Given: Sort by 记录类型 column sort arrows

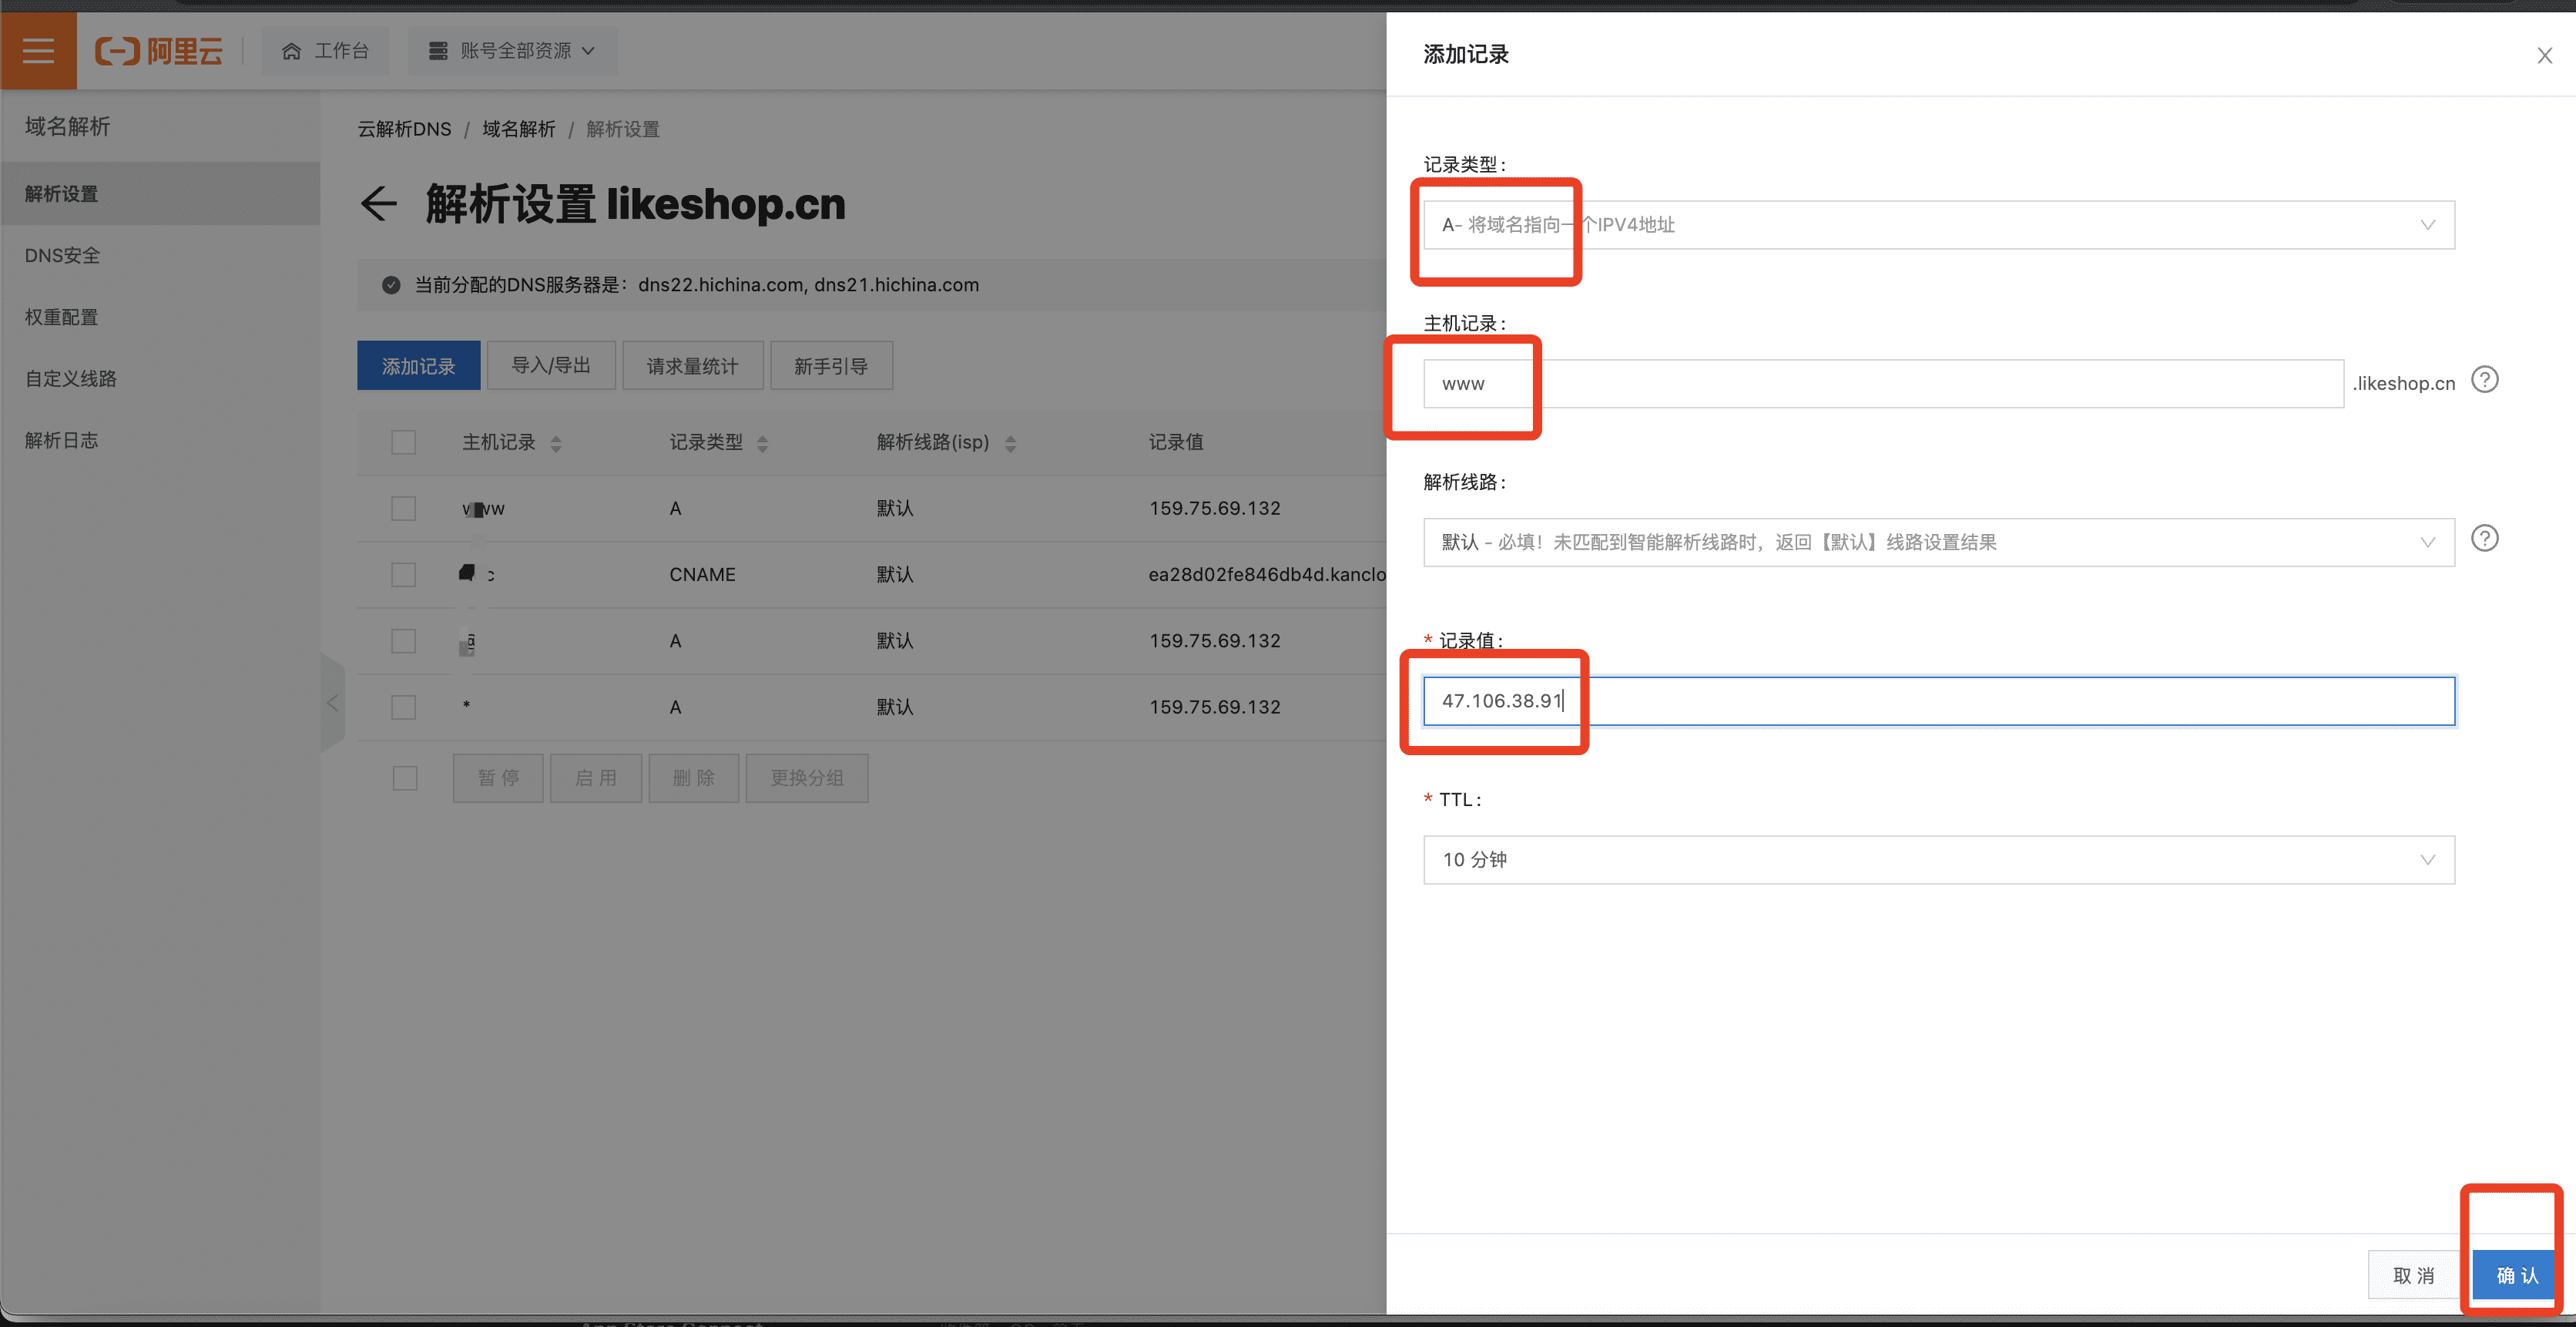Looking at the screenshot, I should pyautogui.click(x=763, y=443).
